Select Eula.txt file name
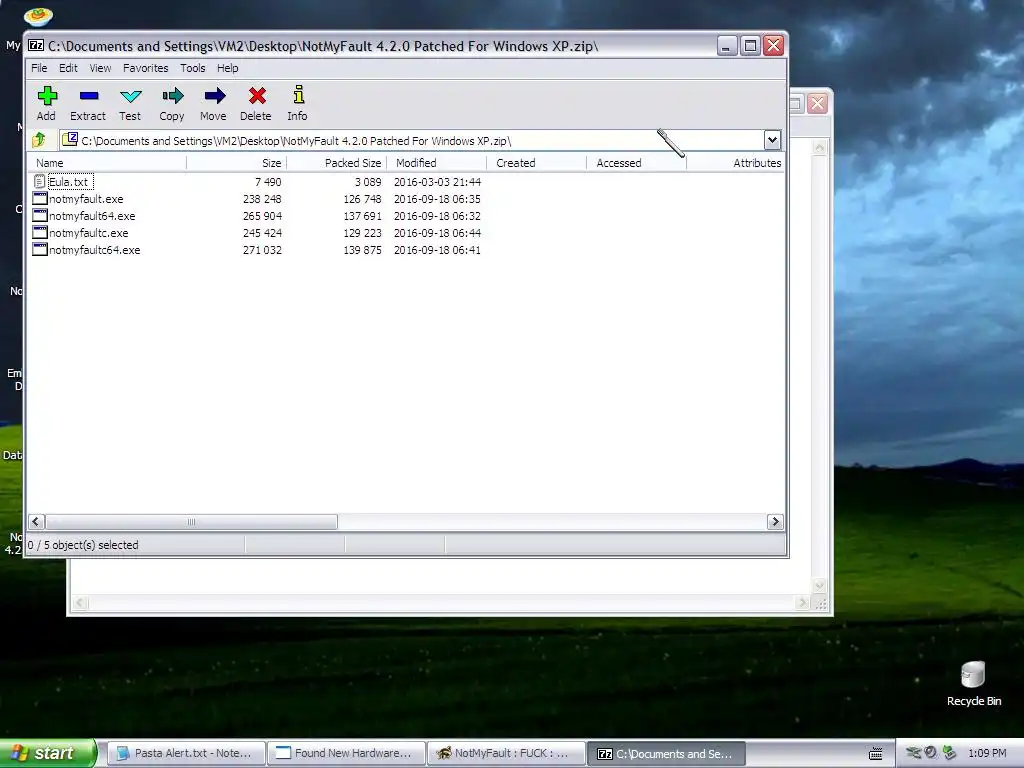Image resolution: width=1024 pixels, height=768 pixels. point(69,182)
